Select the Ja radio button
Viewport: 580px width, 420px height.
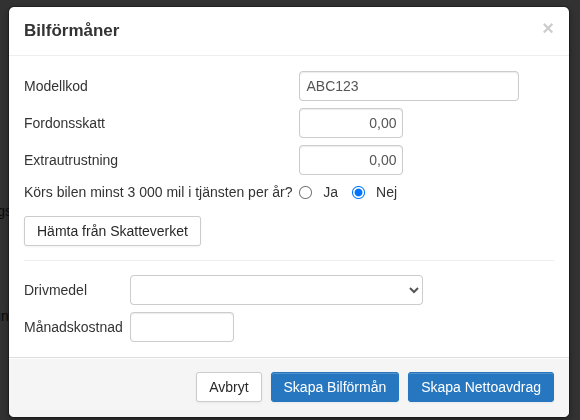click(306, 192)
